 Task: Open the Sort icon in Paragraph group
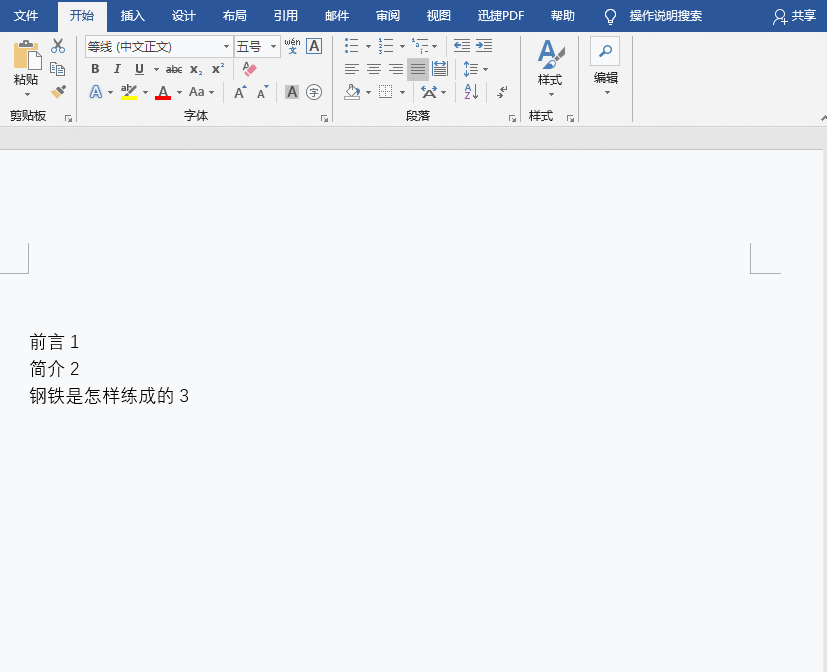[x=469, y=92]
